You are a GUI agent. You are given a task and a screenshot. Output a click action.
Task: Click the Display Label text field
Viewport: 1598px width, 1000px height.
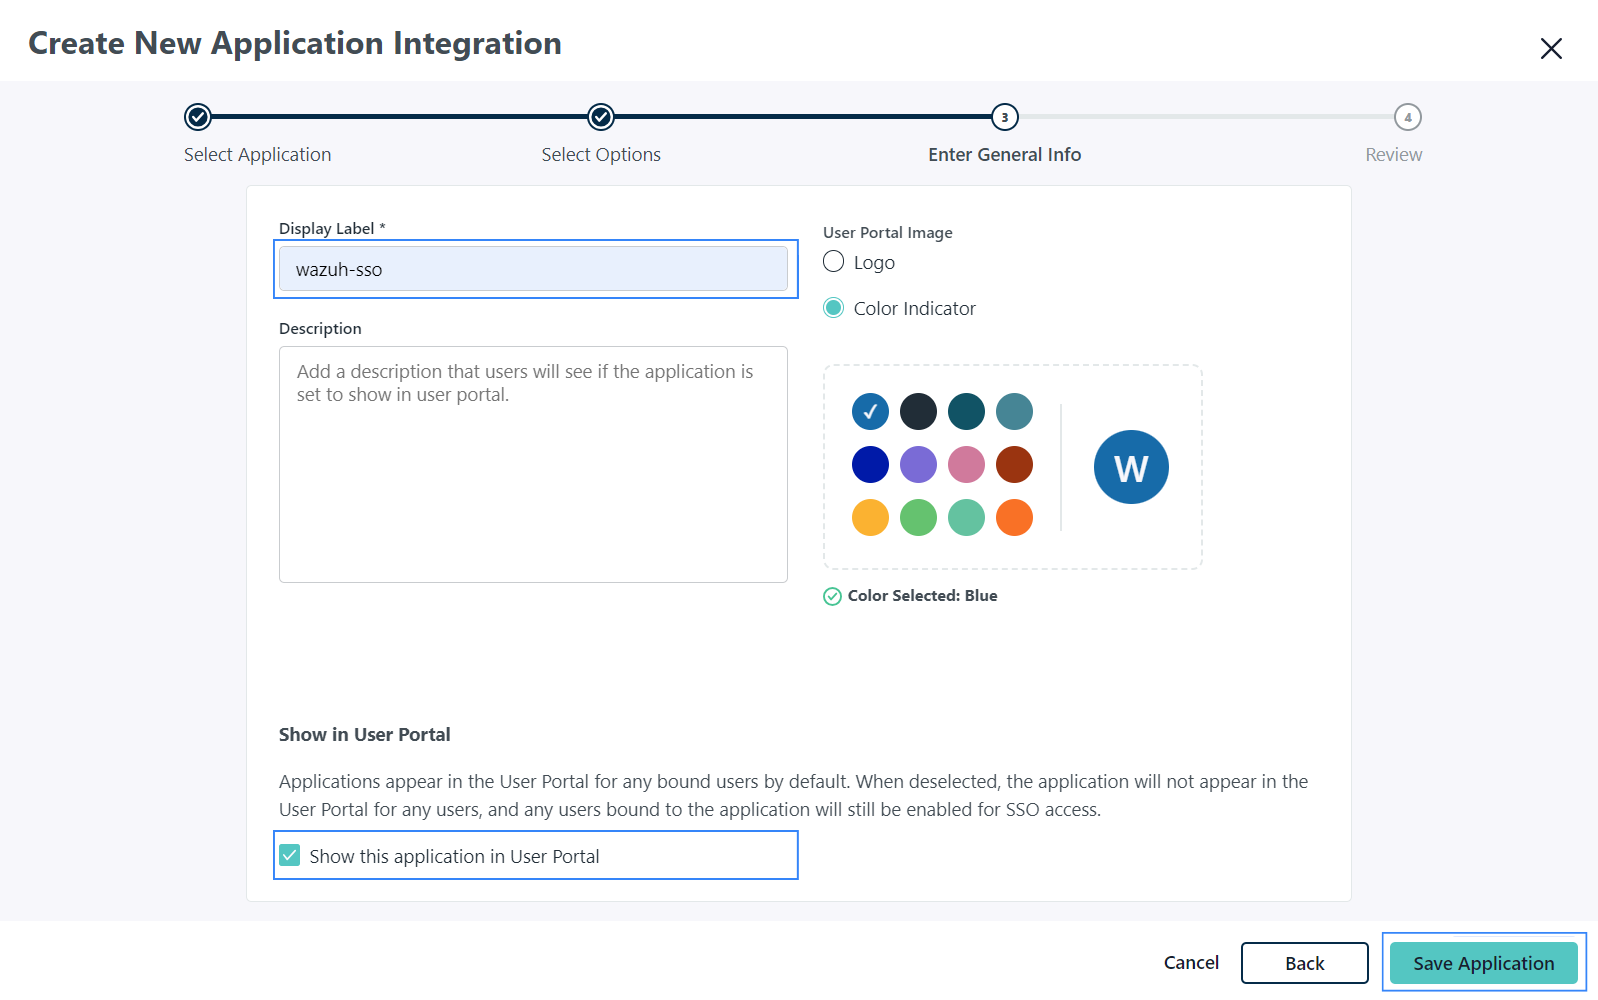(x=533, y=269)
